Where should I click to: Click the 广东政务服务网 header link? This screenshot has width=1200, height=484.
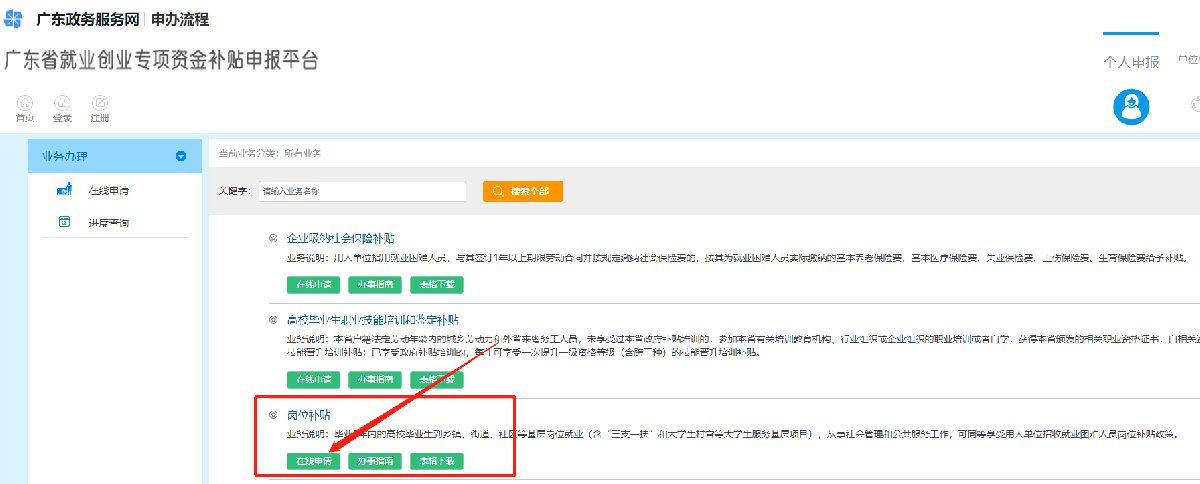(x=89, y=20)
